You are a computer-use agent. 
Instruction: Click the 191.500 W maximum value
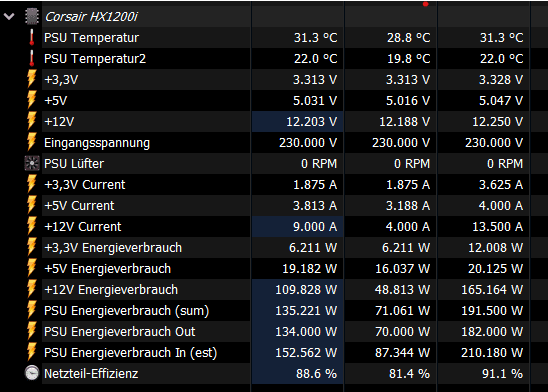click(x=492, y=311)
